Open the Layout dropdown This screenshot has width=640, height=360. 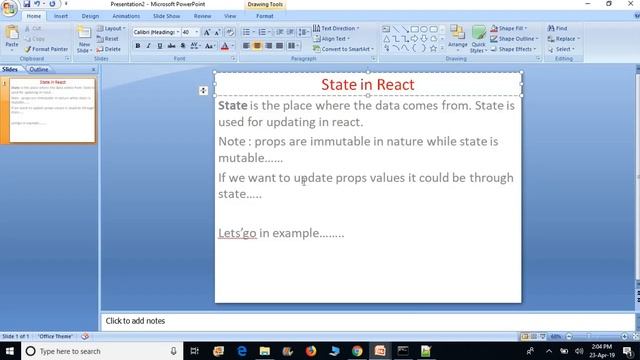point(111,29)
